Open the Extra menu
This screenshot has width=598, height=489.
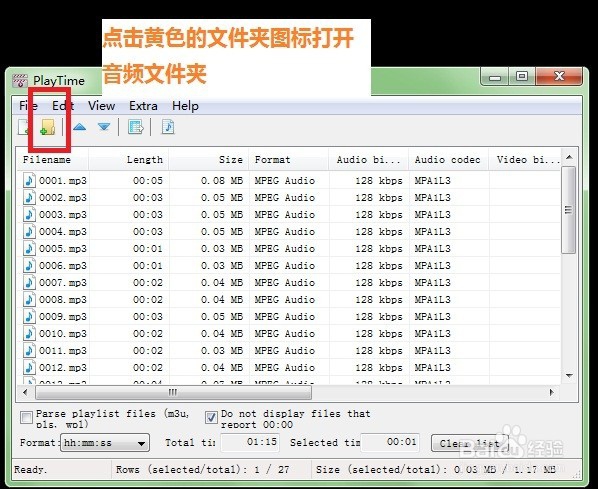pos(143,105)
